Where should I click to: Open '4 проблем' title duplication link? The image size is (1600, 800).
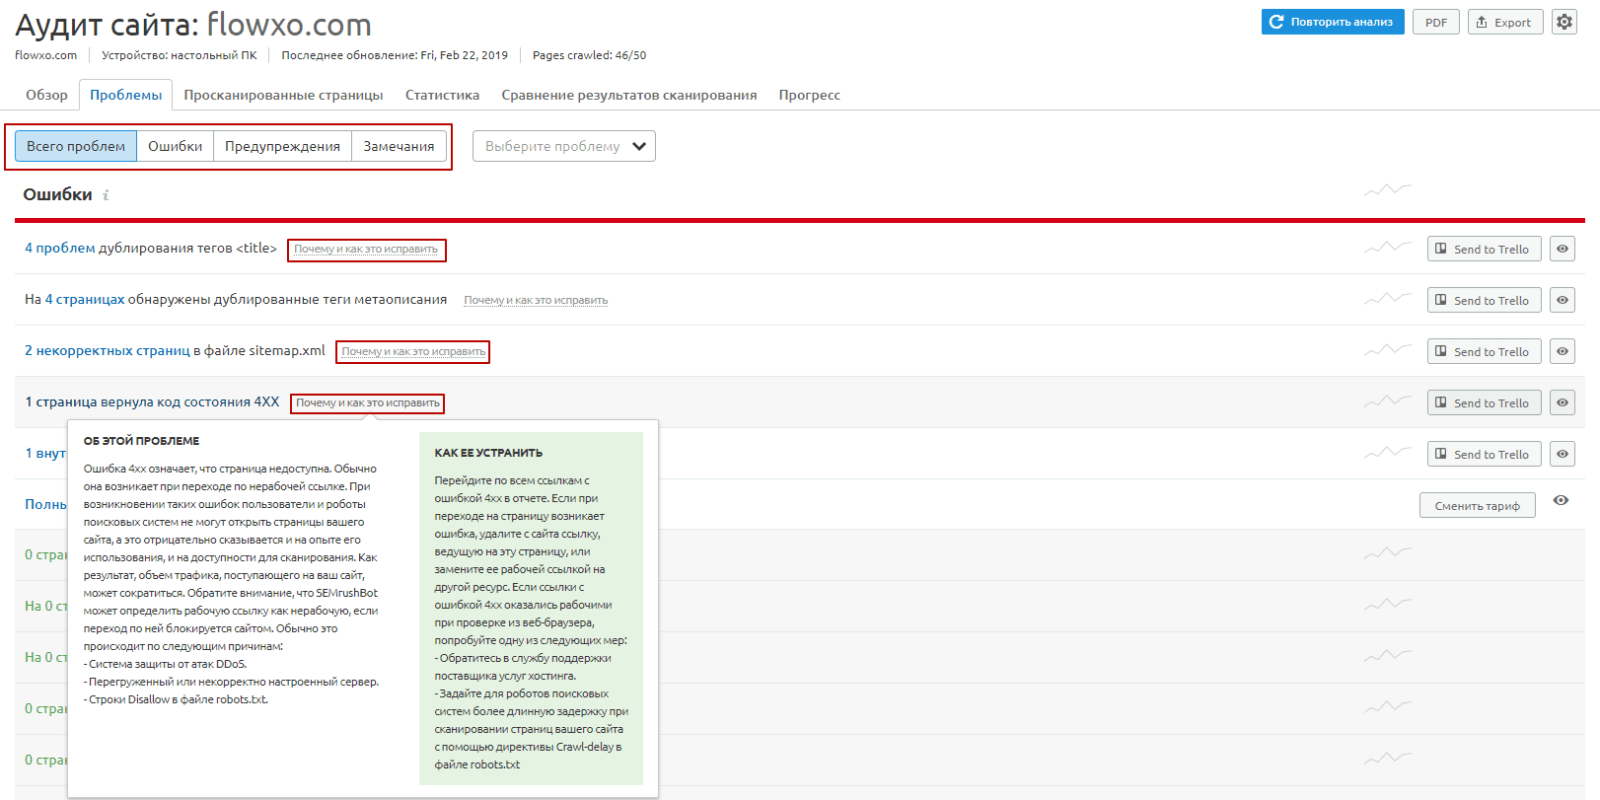pos(60,248)
